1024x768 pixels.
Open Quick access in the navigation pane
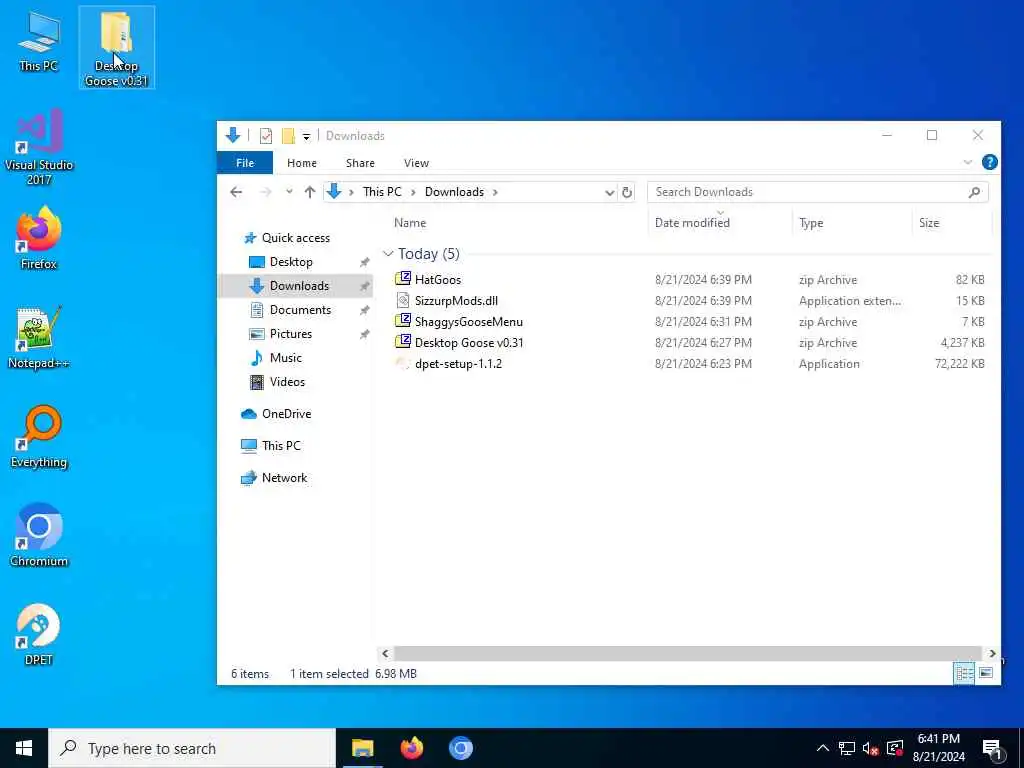tap(295, 238)
